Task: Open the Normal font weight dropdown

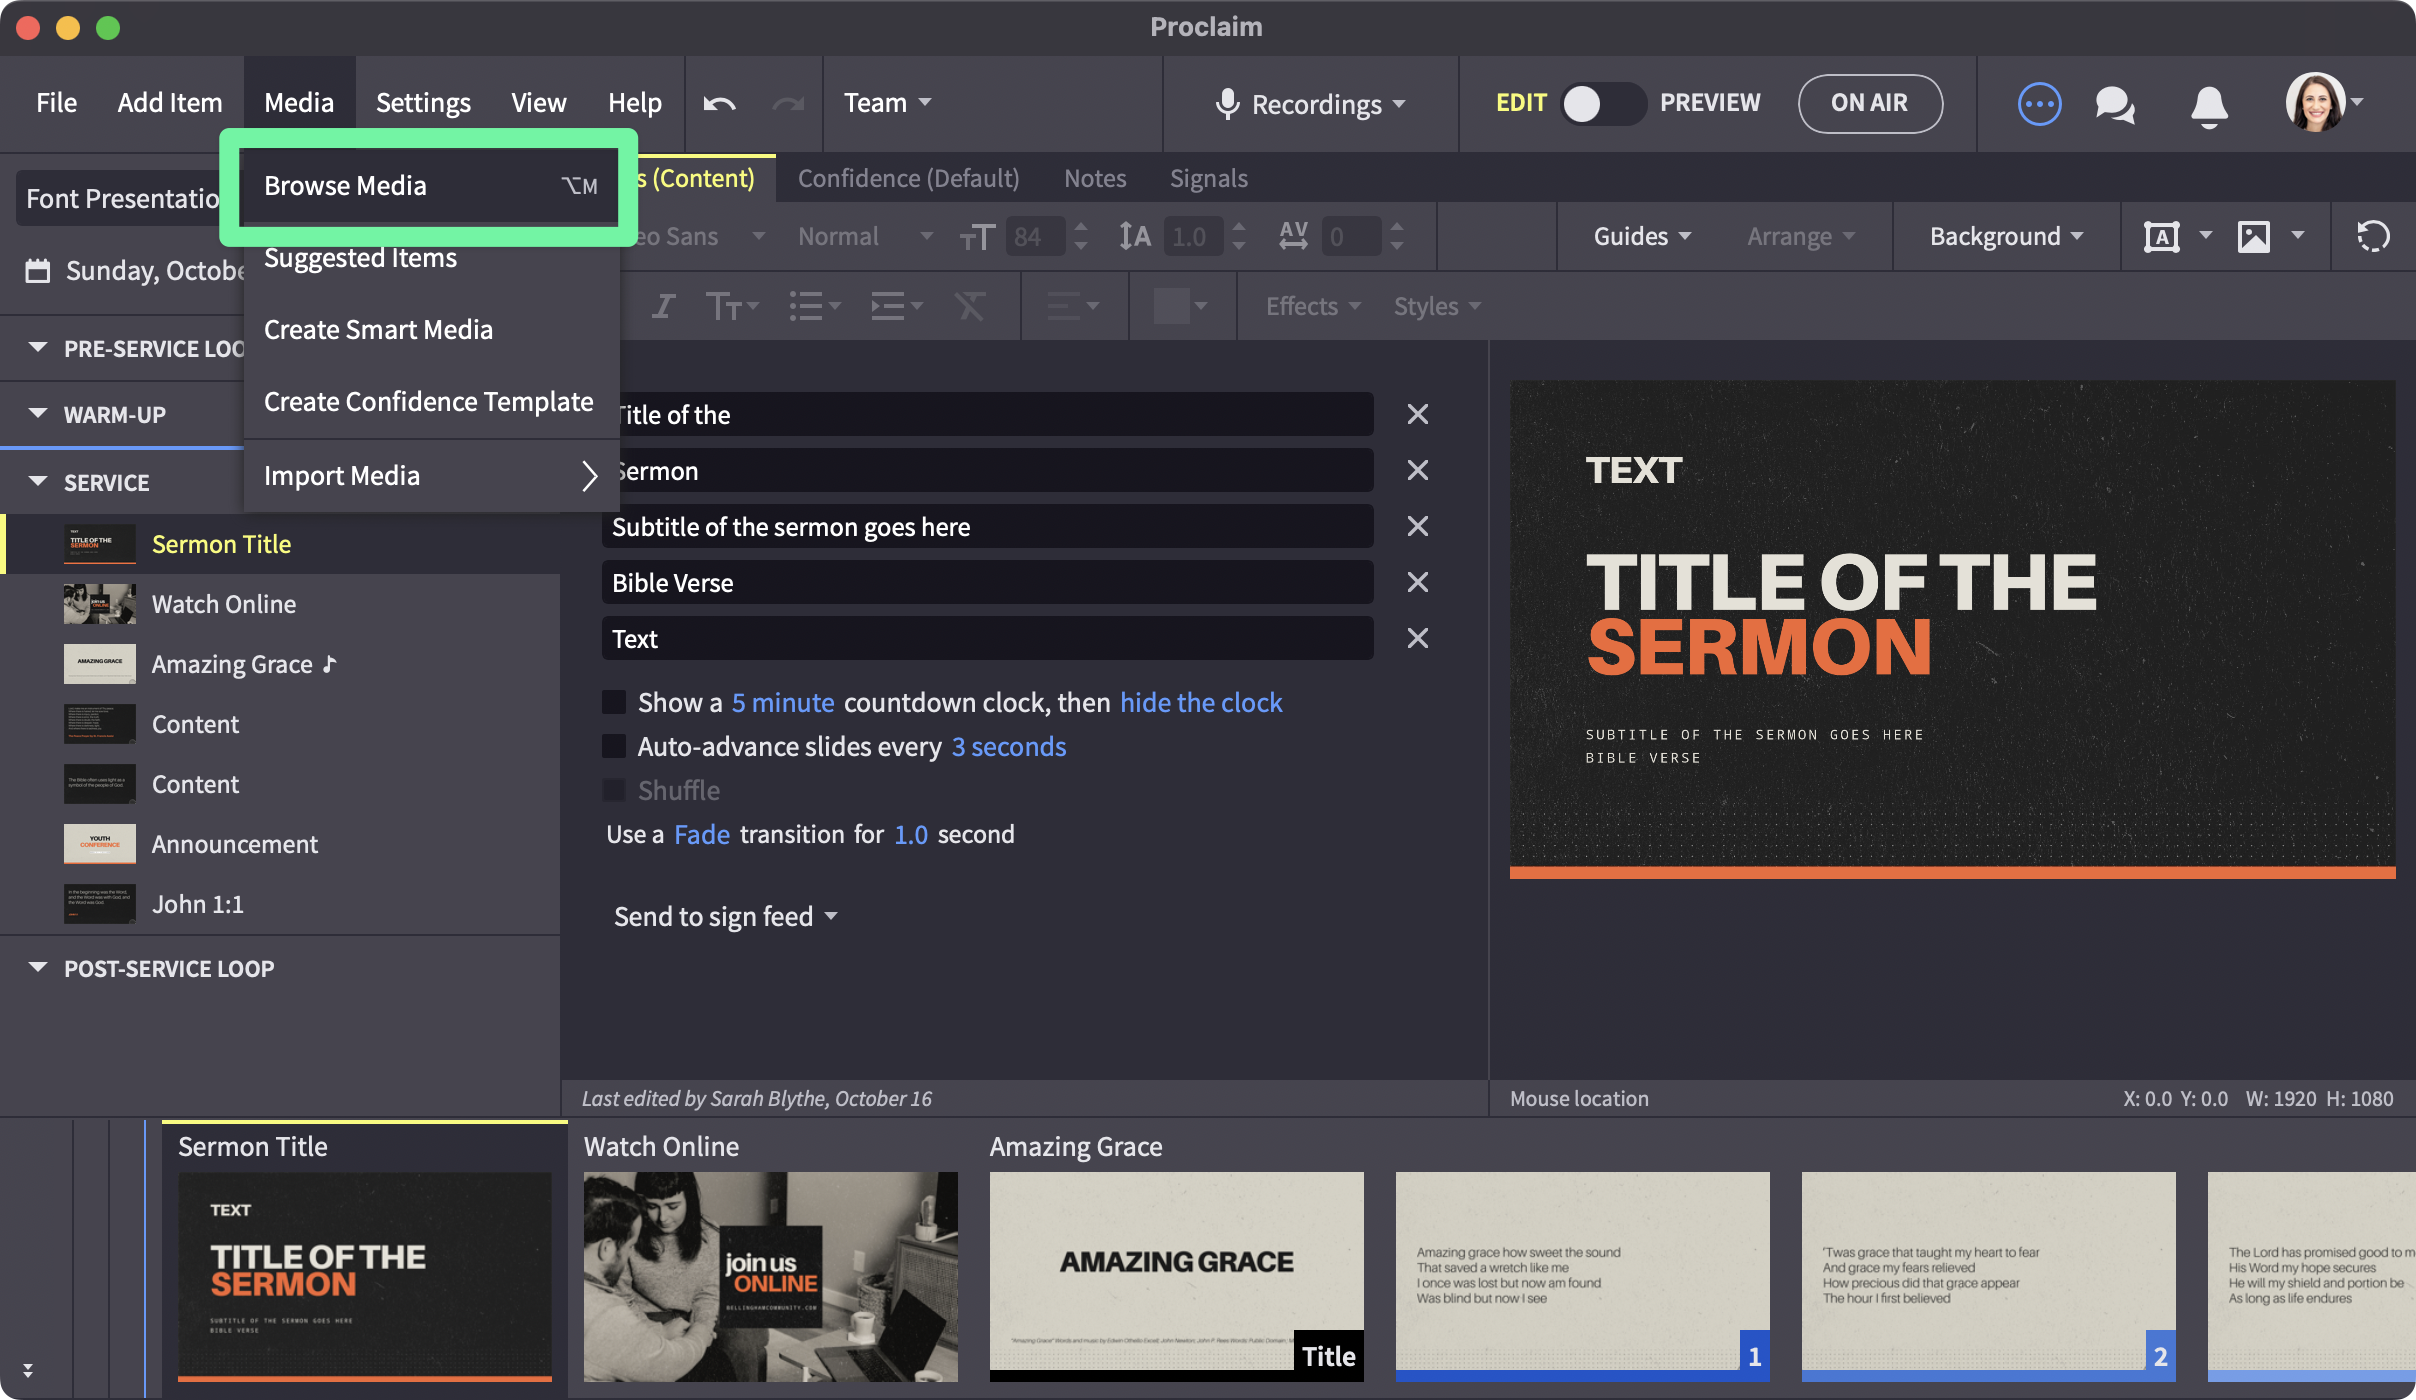Action: [865, 237]
